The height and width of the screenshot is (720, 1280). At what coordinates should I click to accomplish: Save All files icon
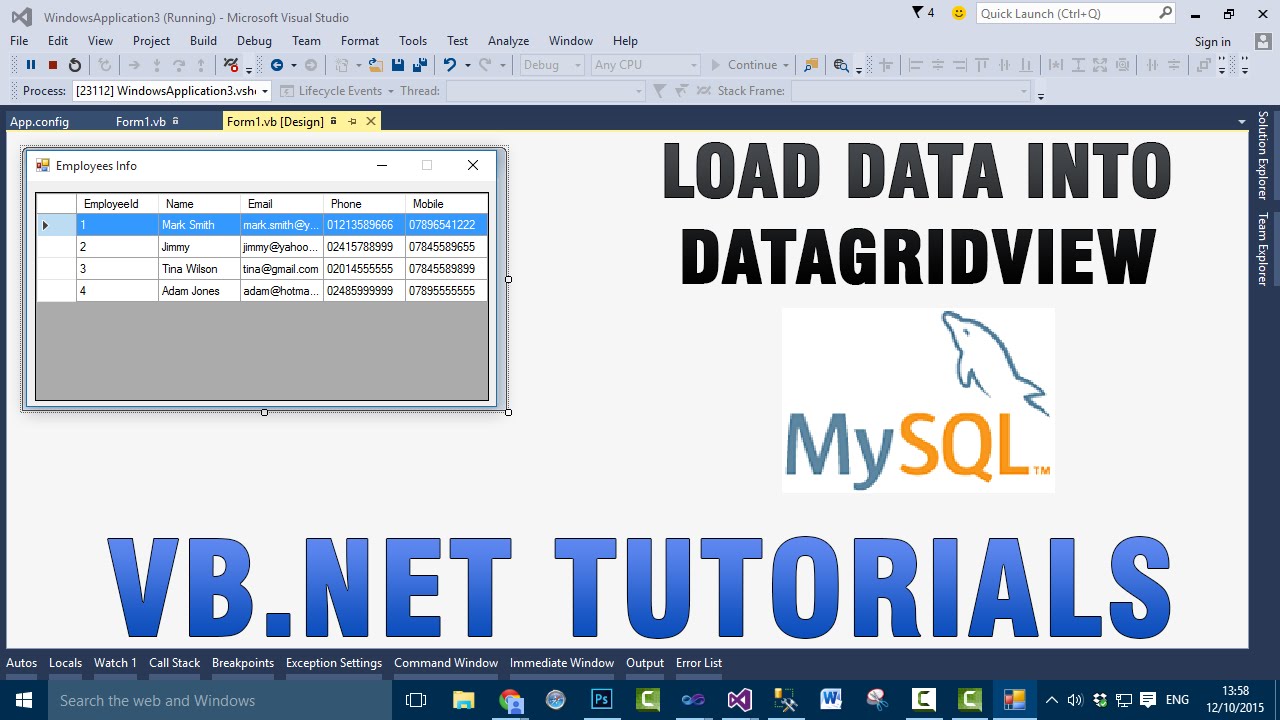click(420, 65)
